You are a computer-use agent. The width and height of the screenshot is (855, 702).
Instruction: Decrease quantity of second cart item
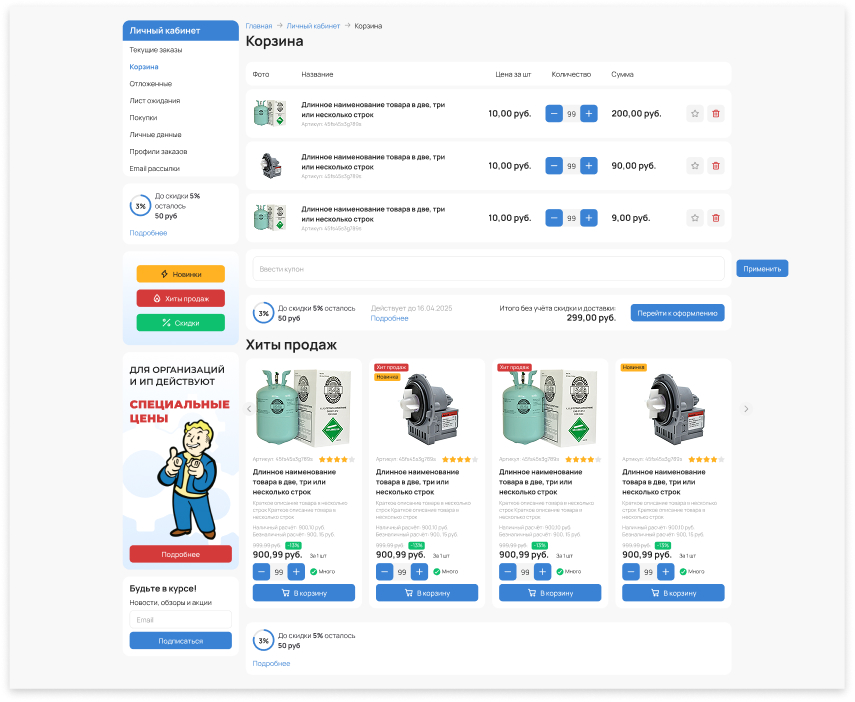click(554, 166)
